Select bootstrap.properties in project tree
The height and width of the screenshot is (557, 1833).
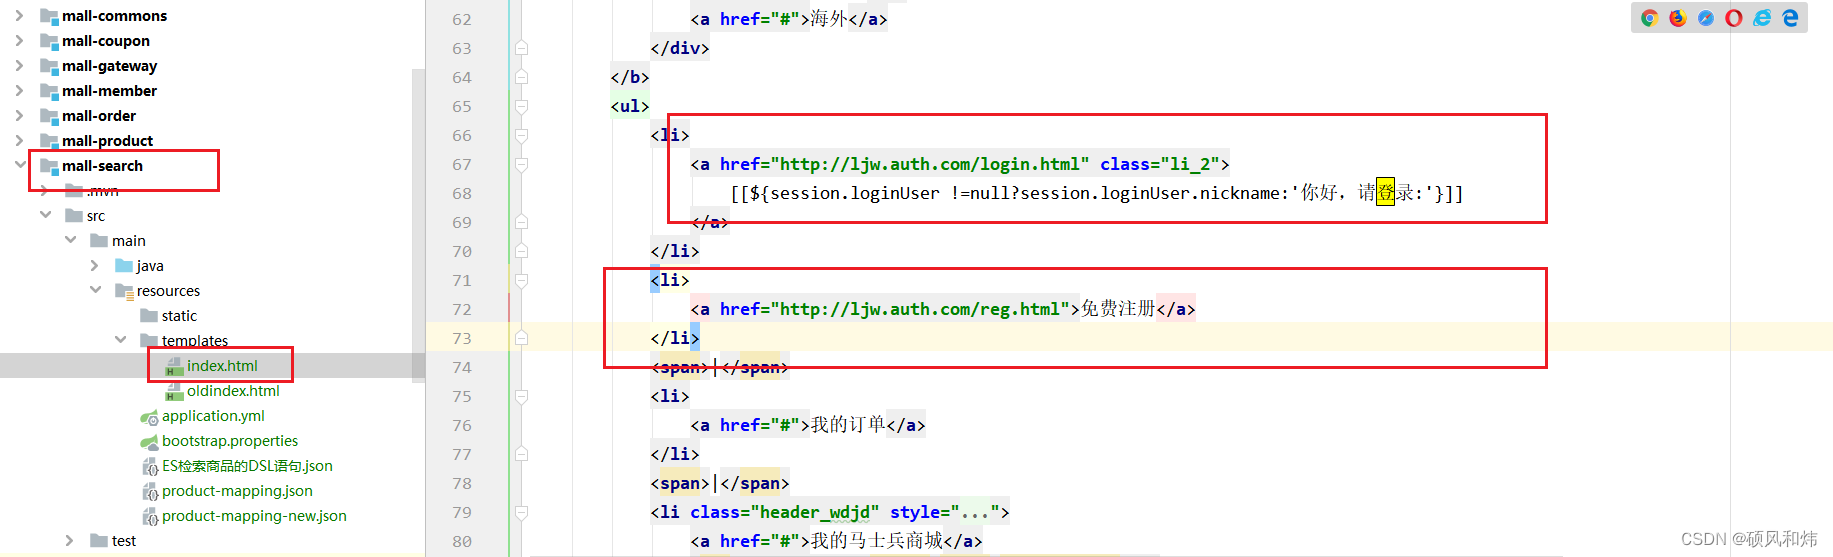(x=230, y=441)
